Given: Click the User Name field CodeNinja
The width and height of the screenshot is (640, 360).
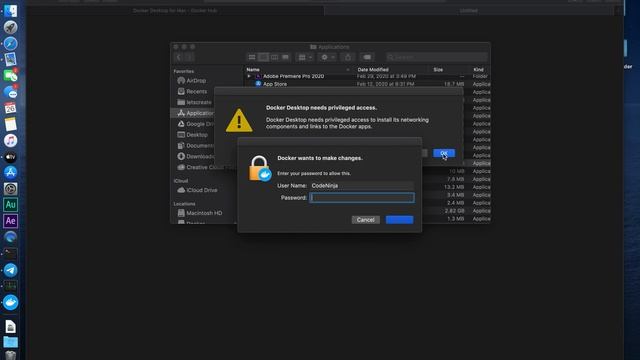Looking at the screenshot, I should [x=362, y=186].
